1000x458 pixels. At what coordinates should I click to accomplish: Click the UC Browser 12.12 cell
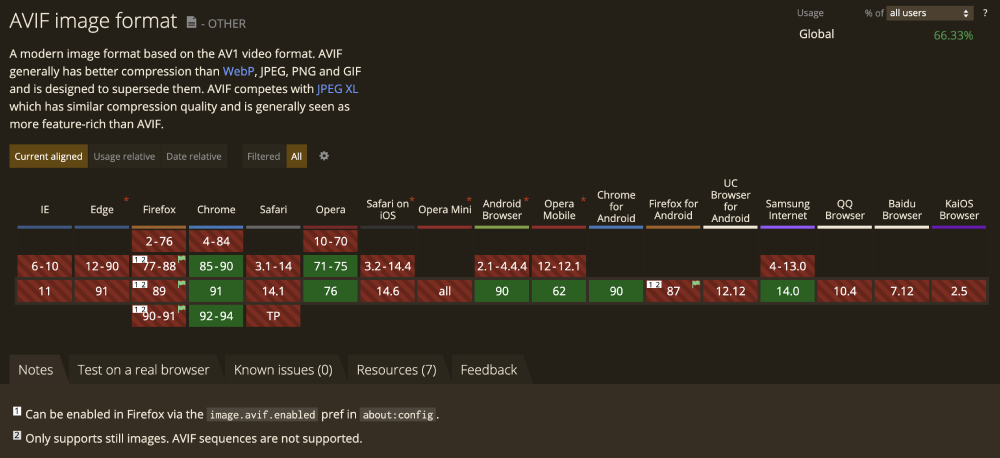[x=731, y=292]
